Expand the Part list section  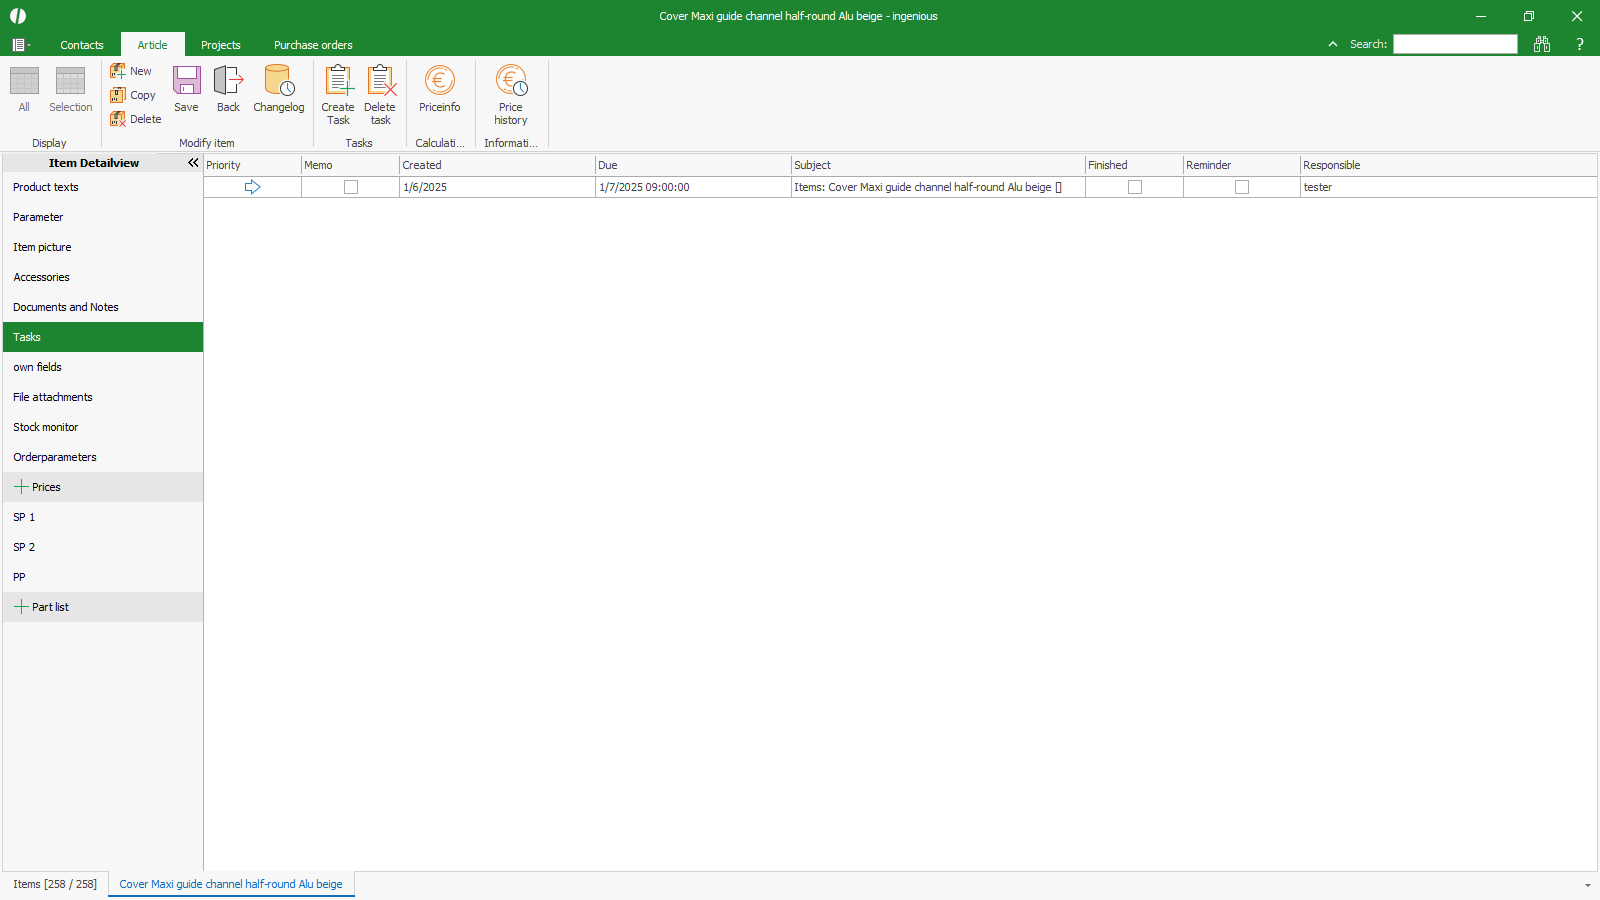(21, 607)
